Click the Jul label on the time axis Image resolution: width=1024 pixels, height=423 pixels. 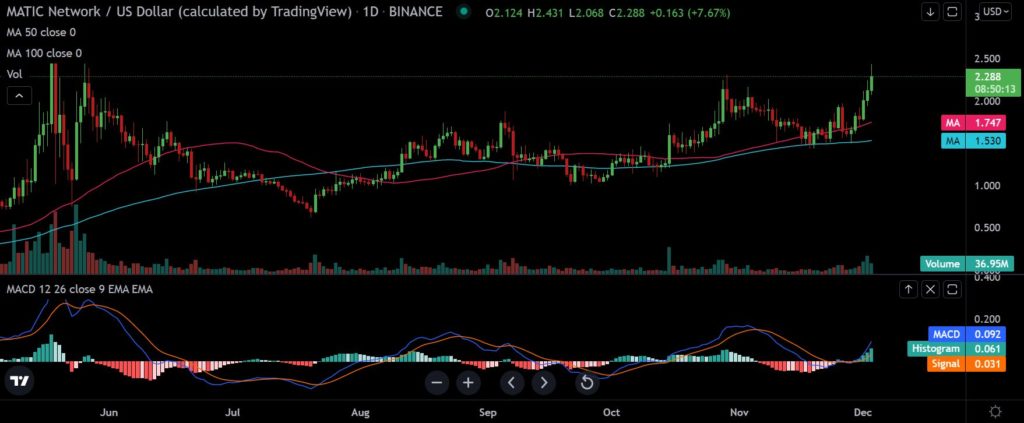tap(233, 413)
